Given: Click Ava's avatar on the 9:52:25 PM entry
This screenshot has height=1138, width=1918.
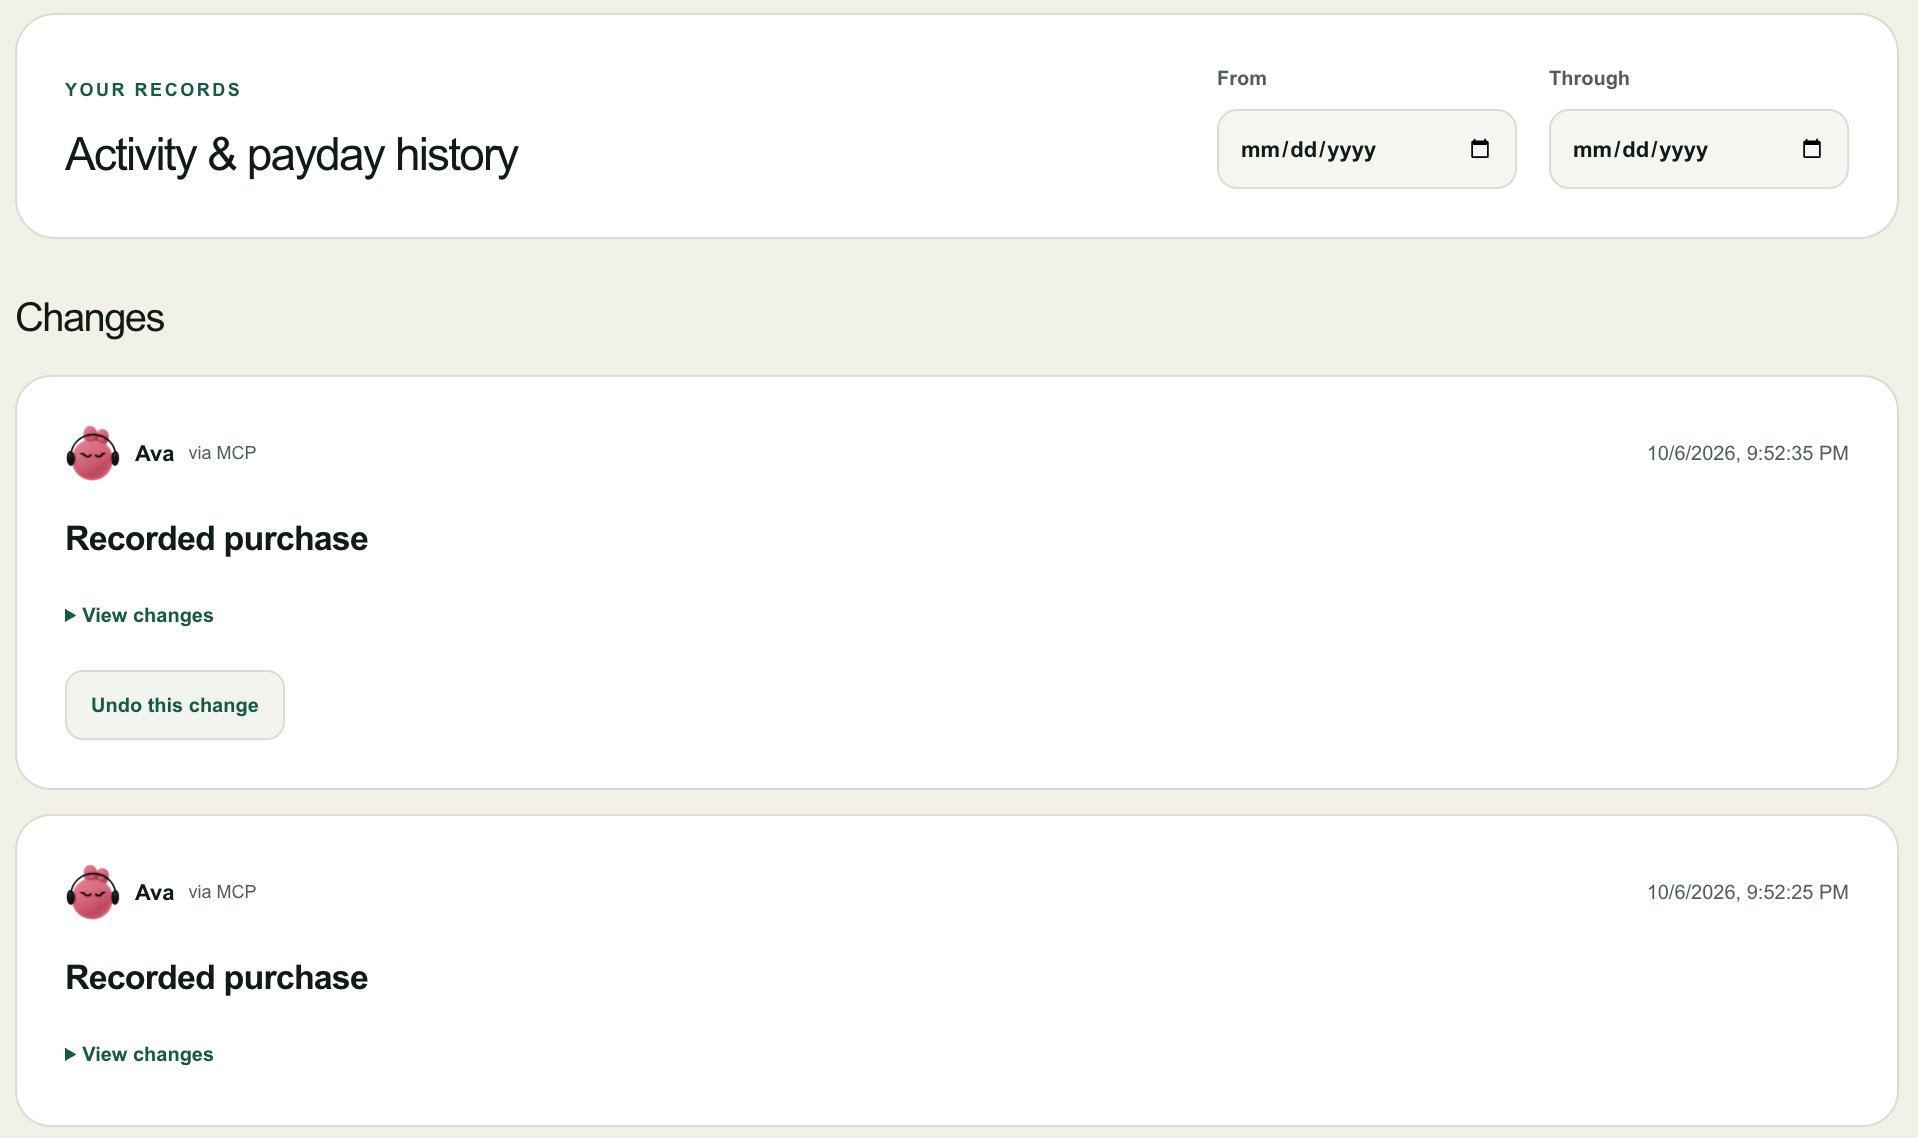Looking at the screenshot, I should tap(92, 892).
